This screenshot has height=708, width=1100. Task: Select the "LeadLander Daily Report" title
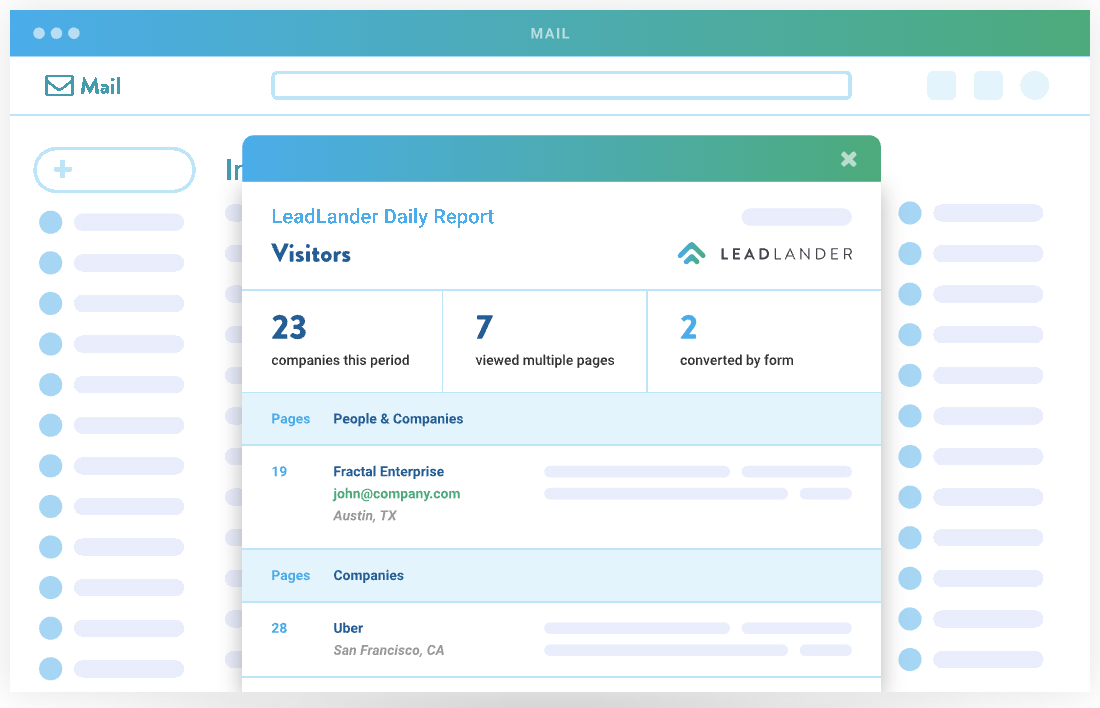coord(382,216)
